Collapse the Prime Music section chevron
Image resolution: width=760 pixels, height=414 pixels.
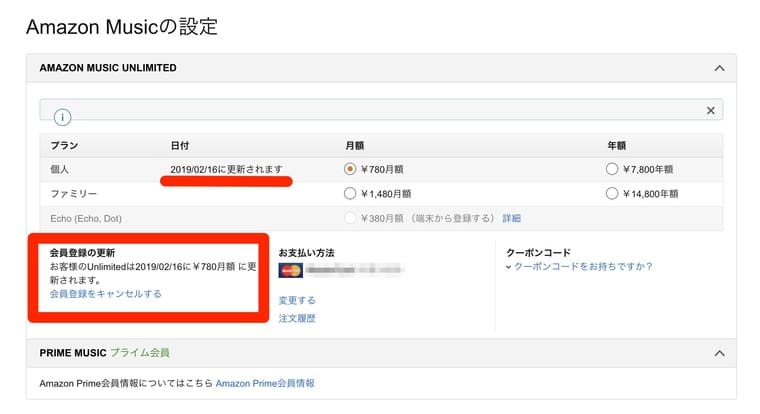719,353
